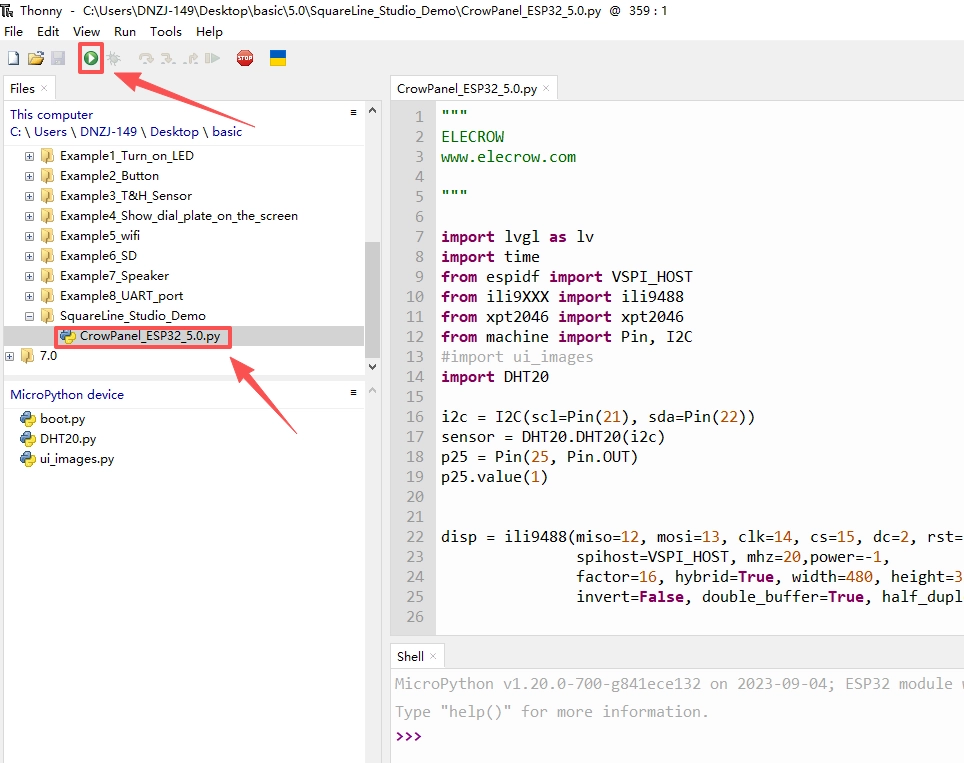
Task: Click Python icon beside CrowPanel_ESP32_5.0.py
Action: 68,336
